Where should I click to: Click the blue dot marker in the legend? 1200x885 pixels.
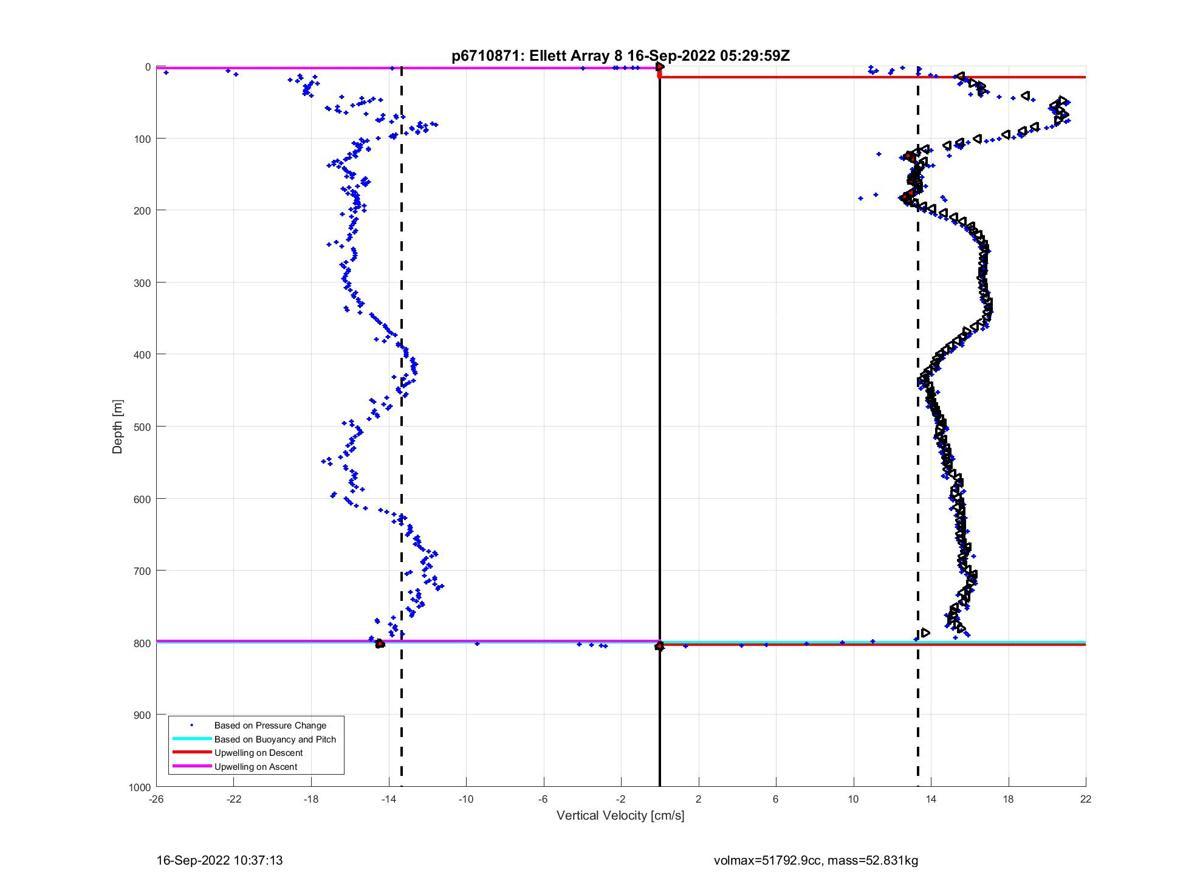point(191,725)
